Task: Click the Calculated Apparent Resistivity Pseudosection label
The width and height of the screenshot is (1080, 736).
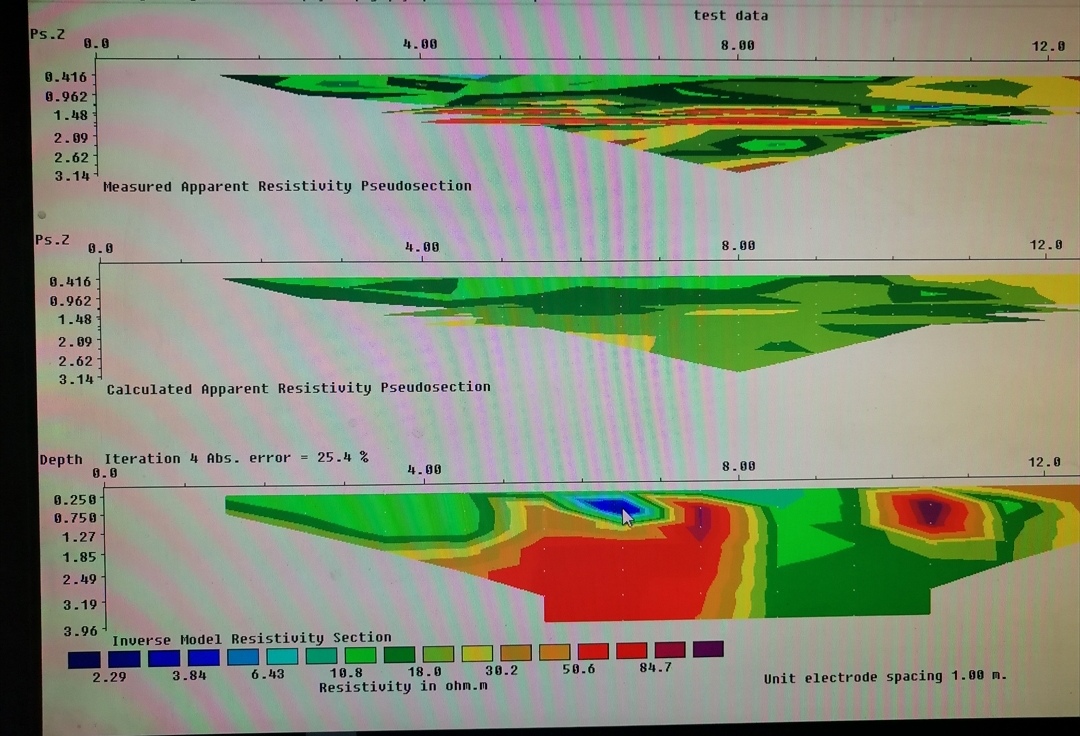Action: [298, 388]
